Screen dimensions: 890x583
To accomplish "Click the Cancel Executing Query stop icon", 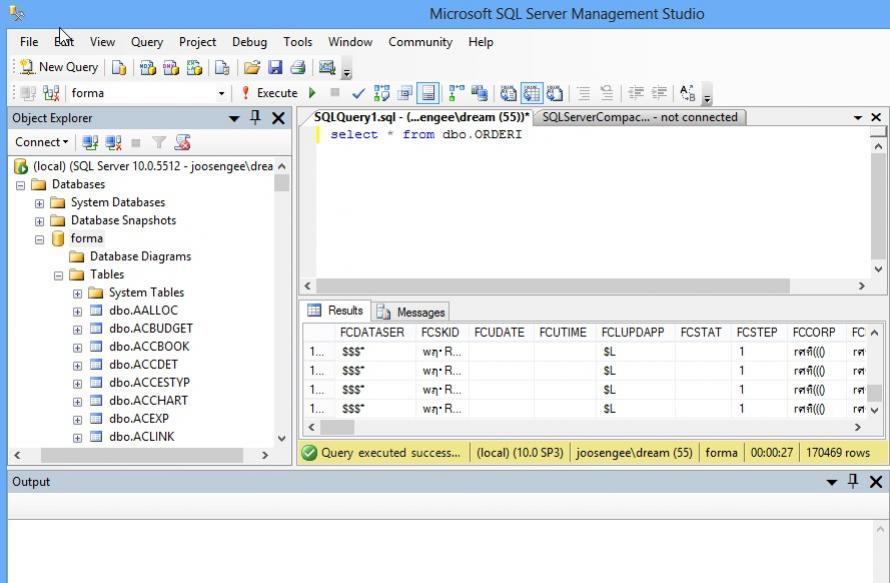I will [335, 93].
